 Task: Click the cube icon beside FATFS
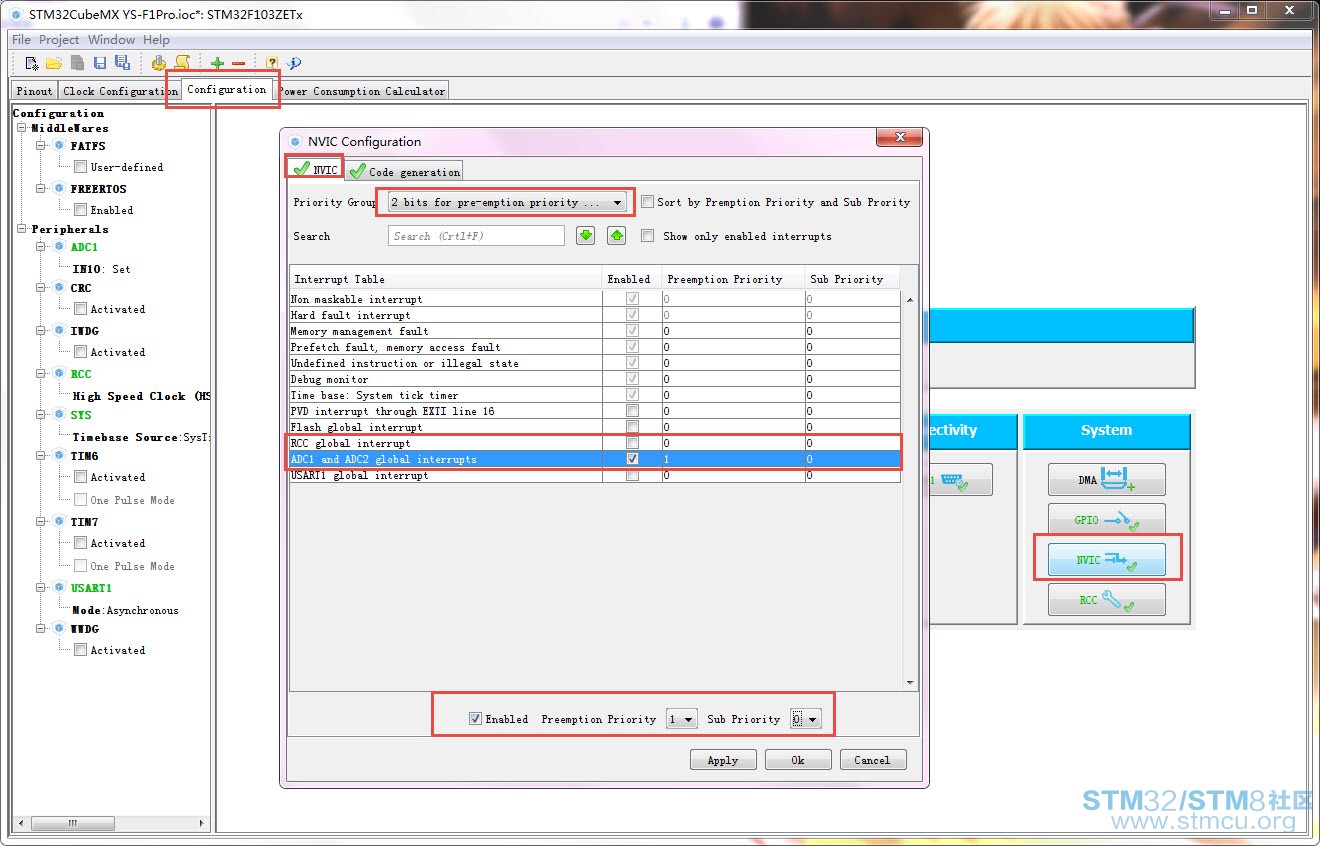[x=59, y=146]
